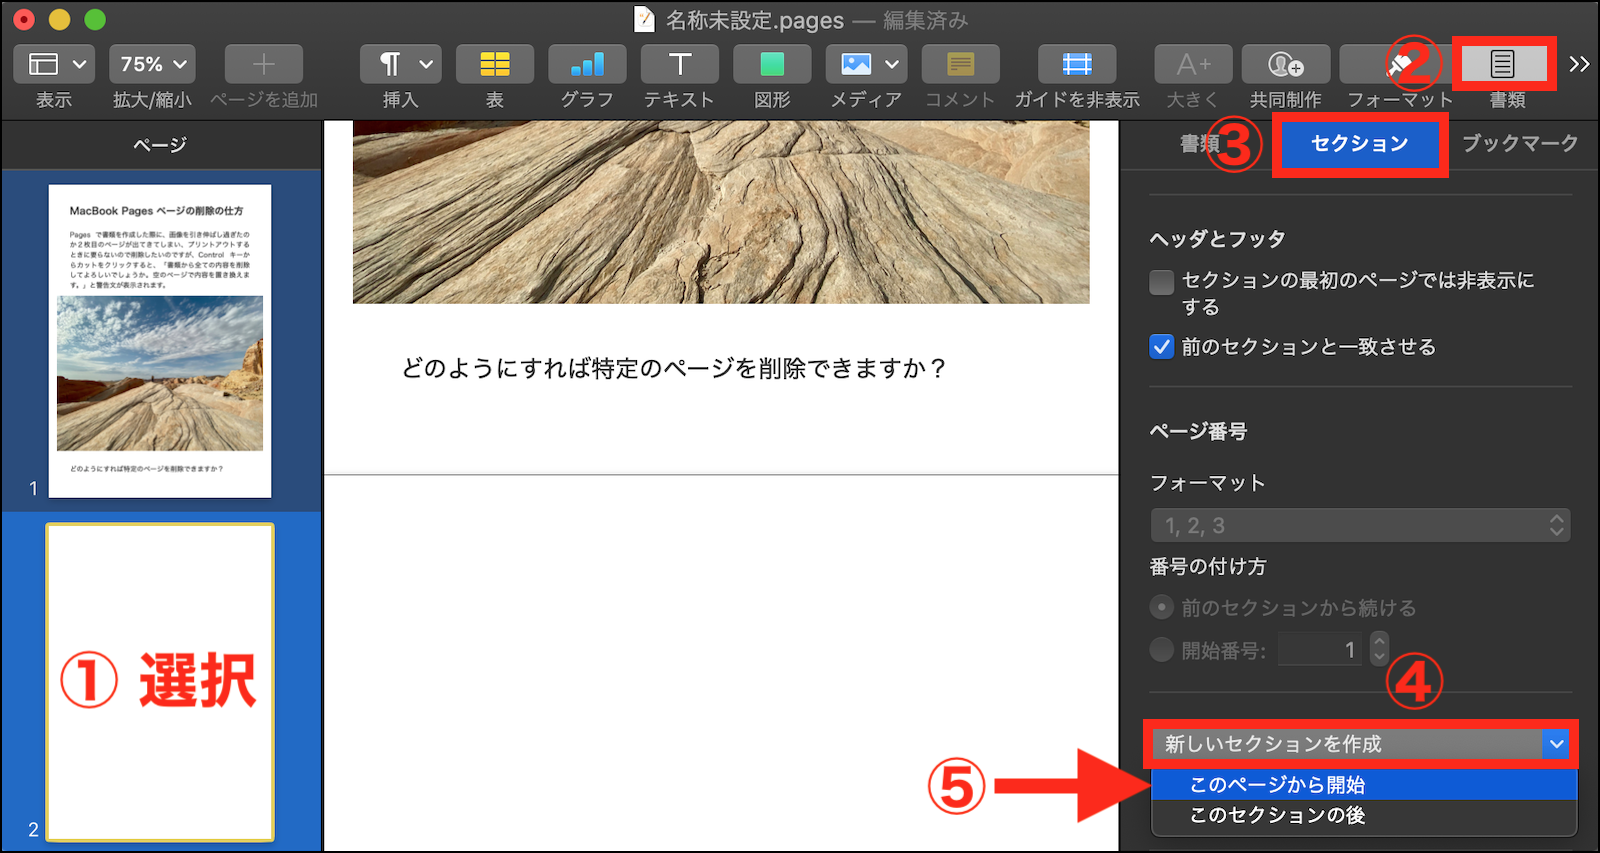Image resolution: width=1600 pixels, height=853 pixels.
Task: Switch to the Bookmark (ブックマーク) tab
Action: [x=1519, y=144]
